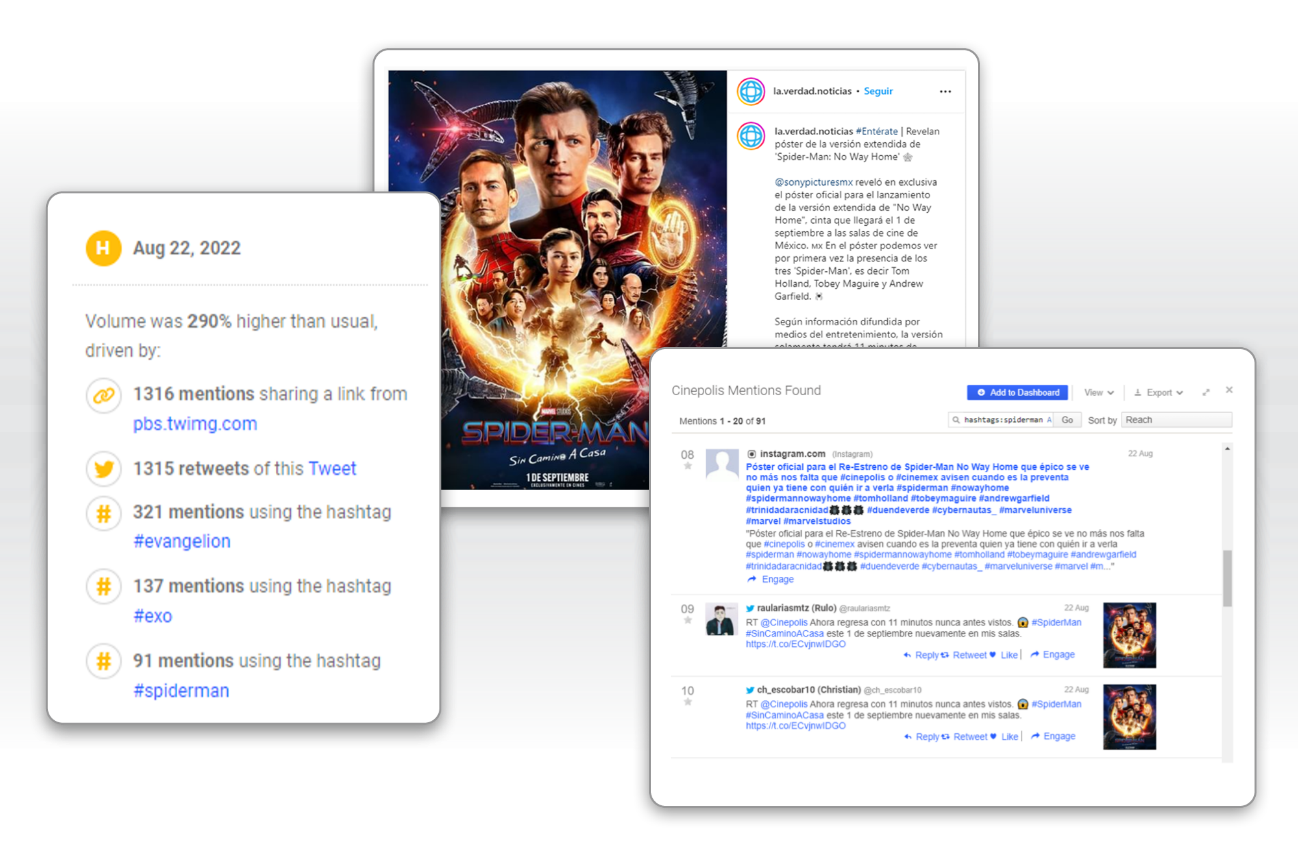Viewport: 1298px width, 863px height.
Task: Star mention number 10
Action: 688,702
